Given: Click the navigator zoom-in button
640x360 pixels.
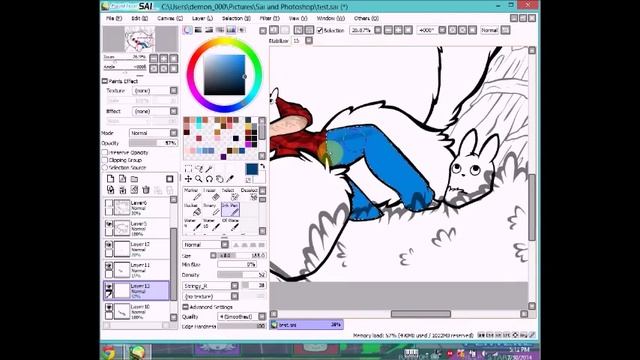Looking at the screenshot, I should click(164, 58).
